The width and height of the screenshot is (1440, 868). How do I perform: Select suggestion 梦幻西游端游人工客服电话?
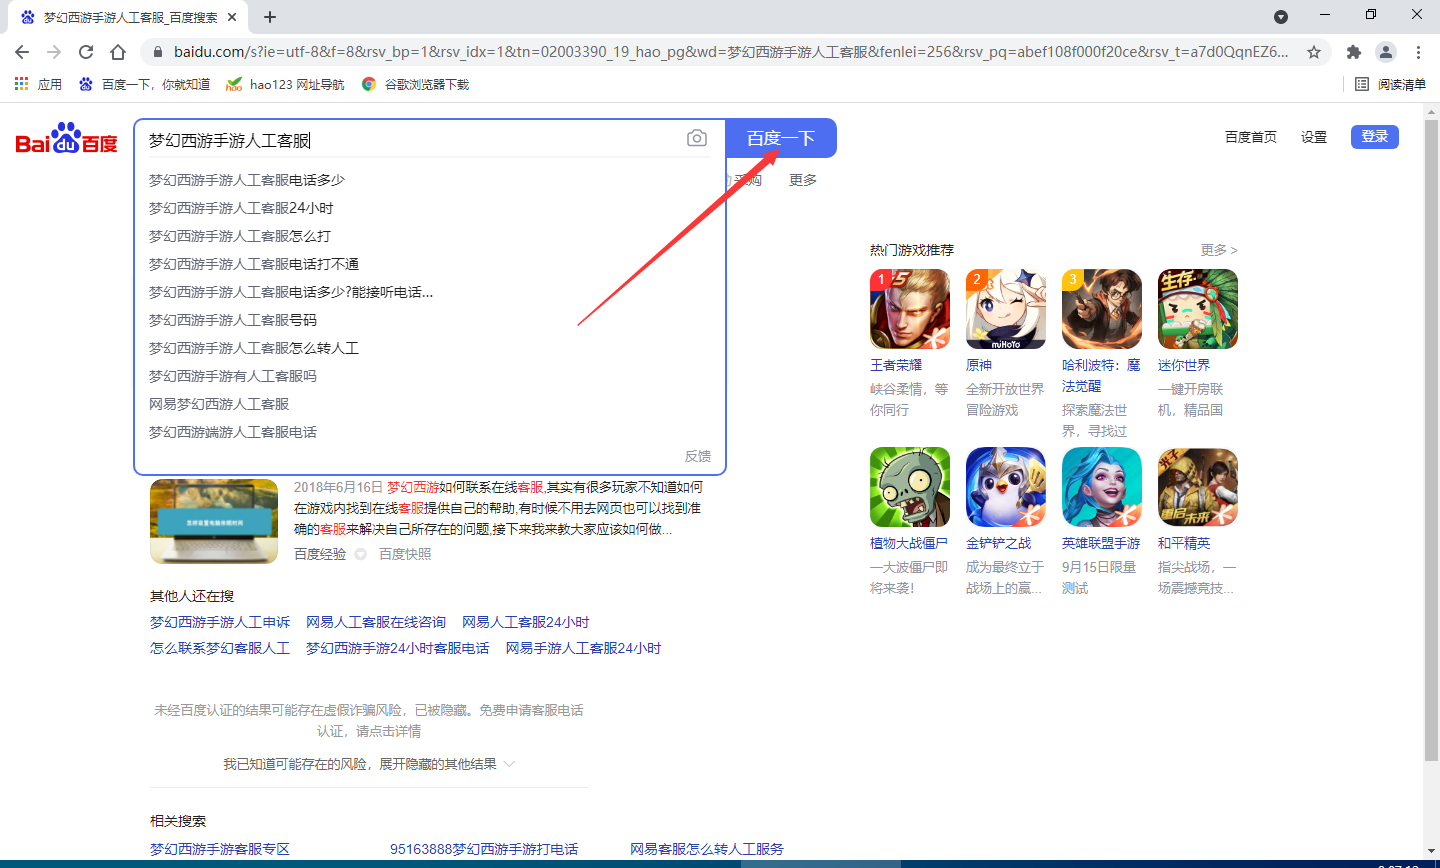pyautogui.click(x=233, y=432)
